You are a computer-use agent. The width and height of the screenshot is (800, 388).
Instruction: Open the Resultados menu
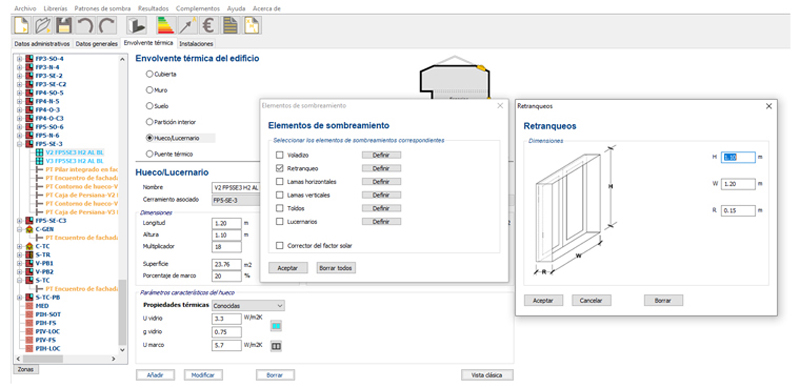153,9
